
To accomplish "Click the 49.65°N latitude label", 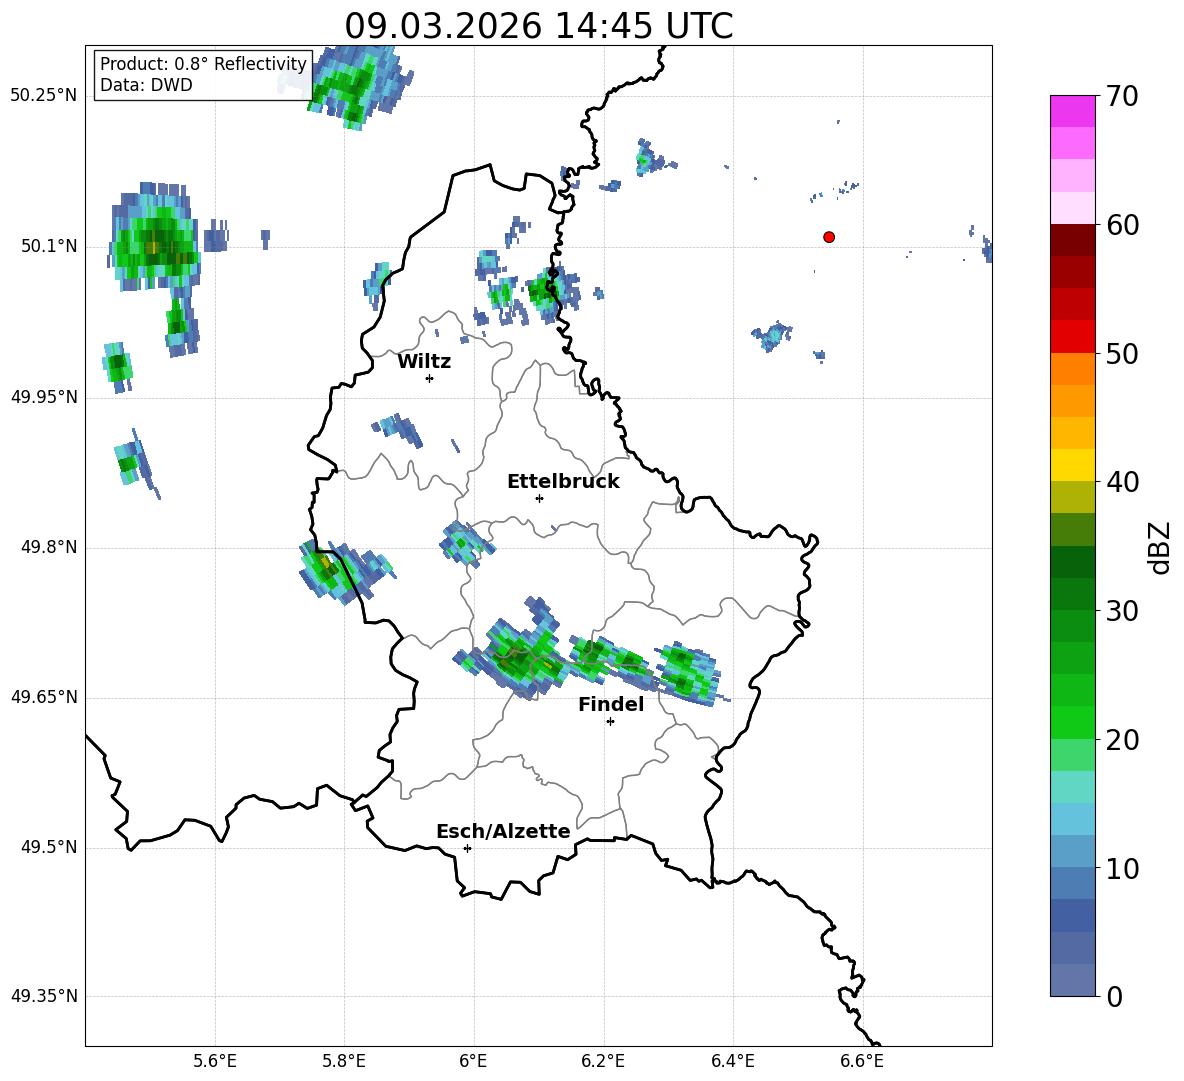I will click(44, 697).
